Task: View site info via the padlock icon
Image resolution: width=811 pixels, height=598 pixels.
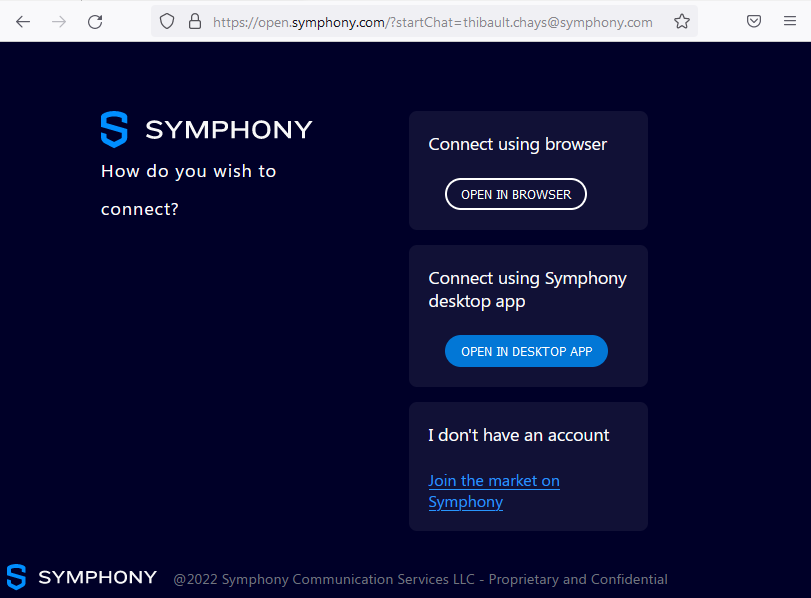Action: click(x=194, y=21)
